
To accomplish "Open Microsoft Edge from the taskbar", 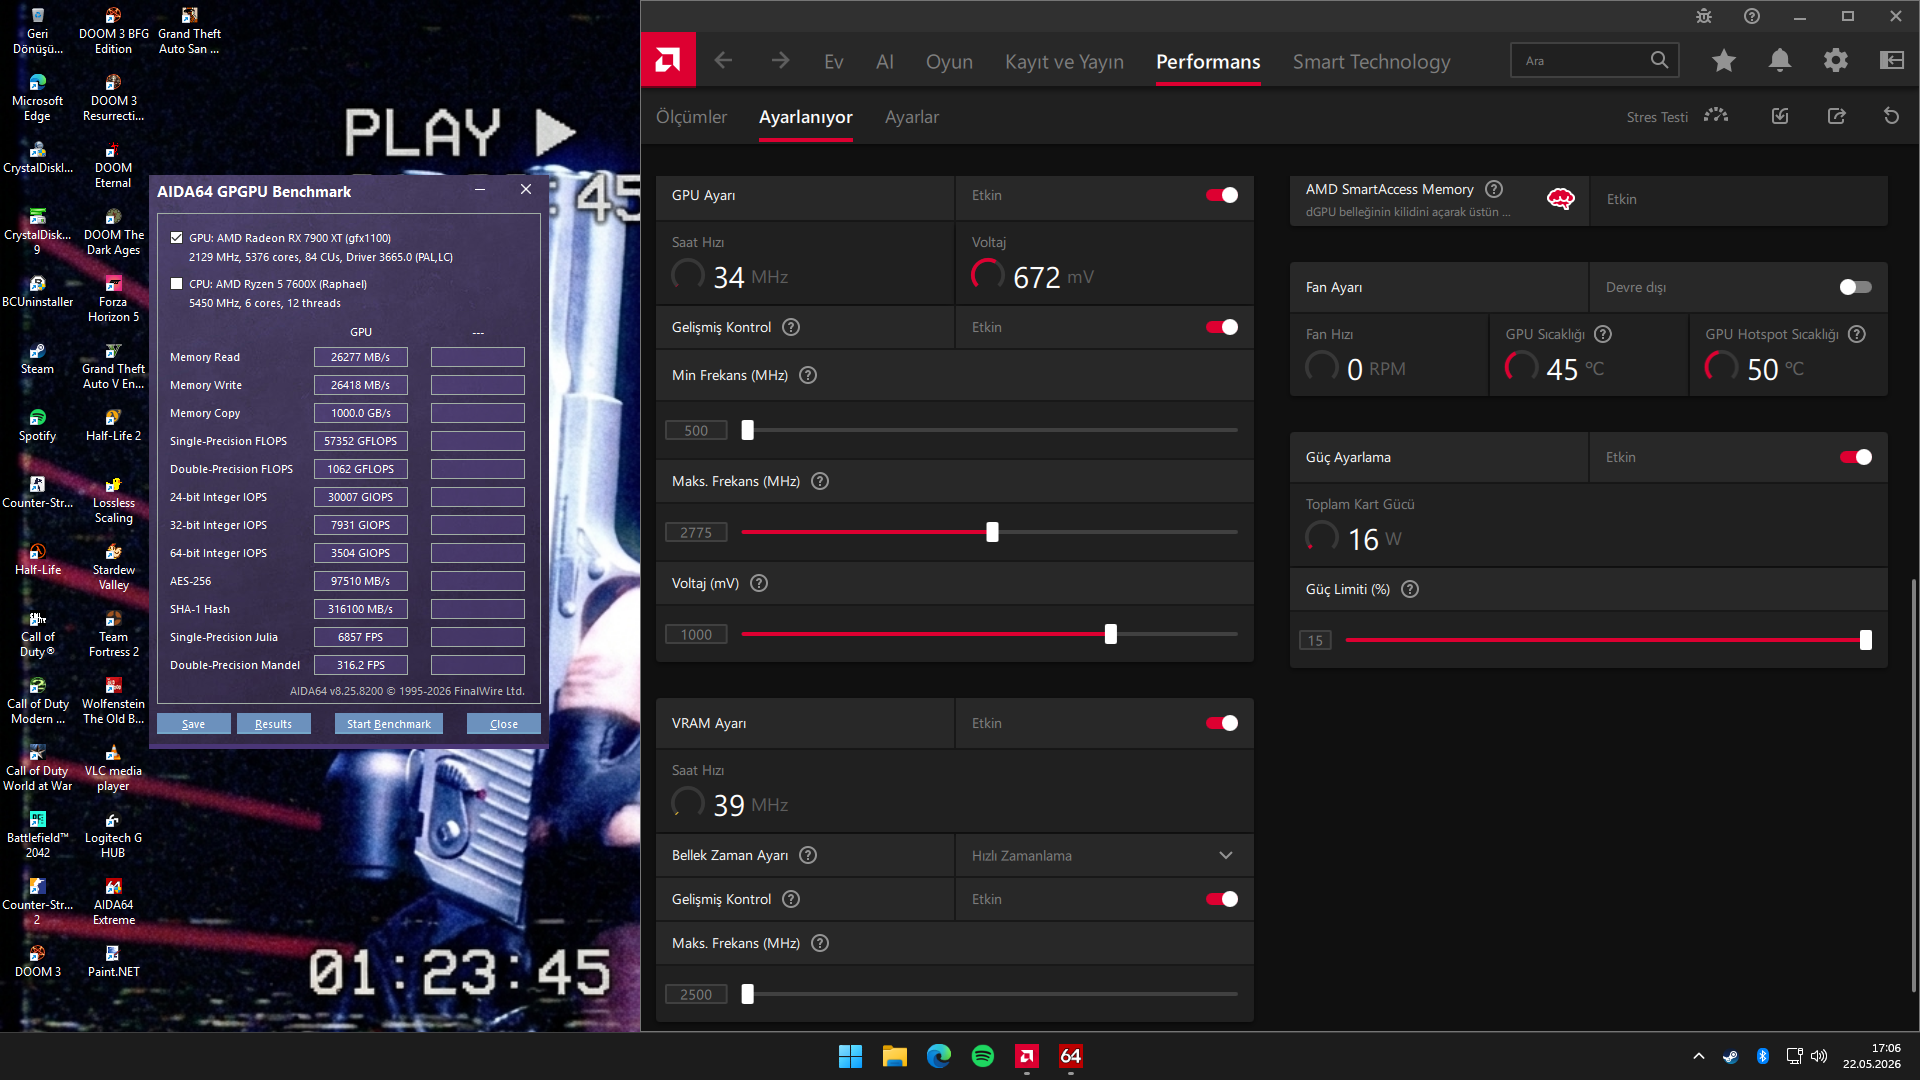I will 939,1056.
